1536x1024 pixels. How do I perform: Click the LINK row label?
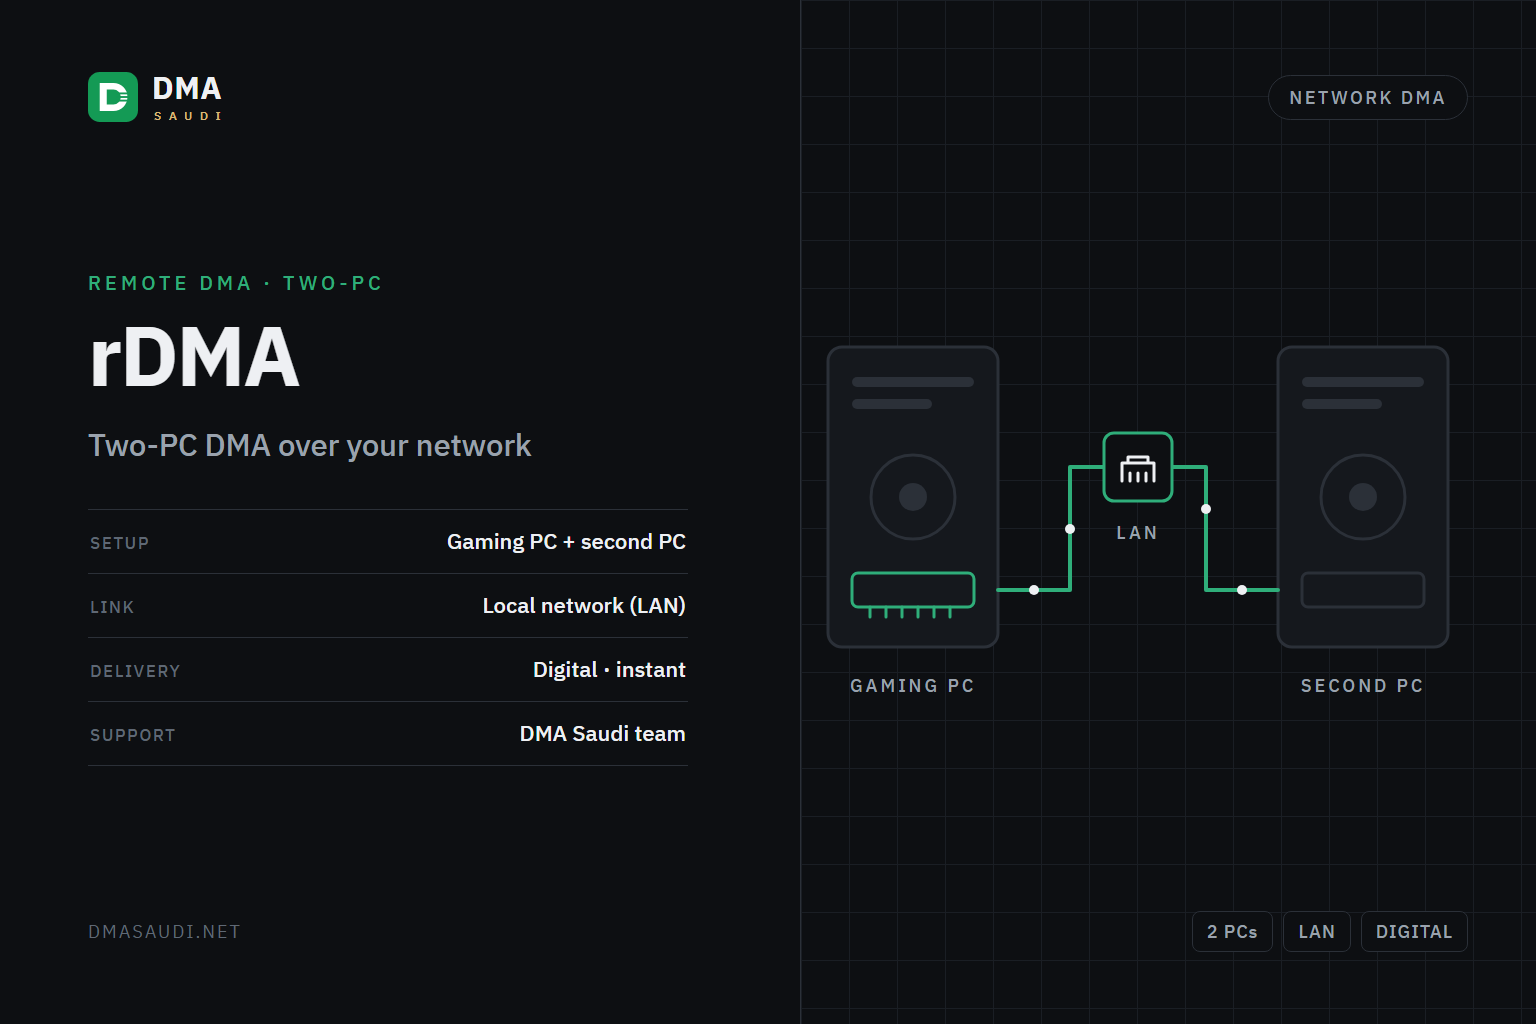(112, 607)
